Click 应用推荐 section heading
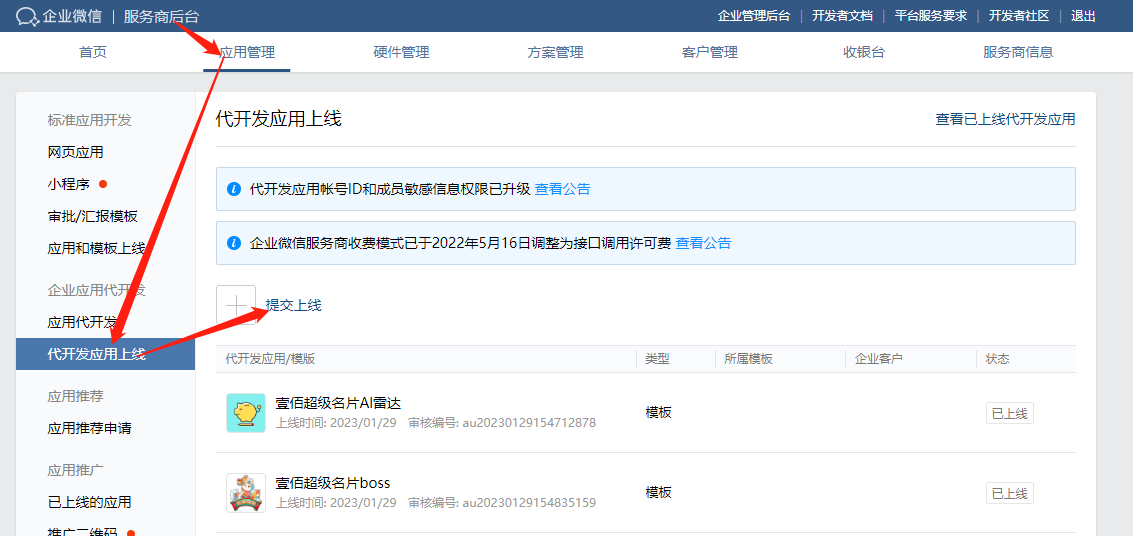The height and width of the screenshot is (536, 1133). pos(75,396)
